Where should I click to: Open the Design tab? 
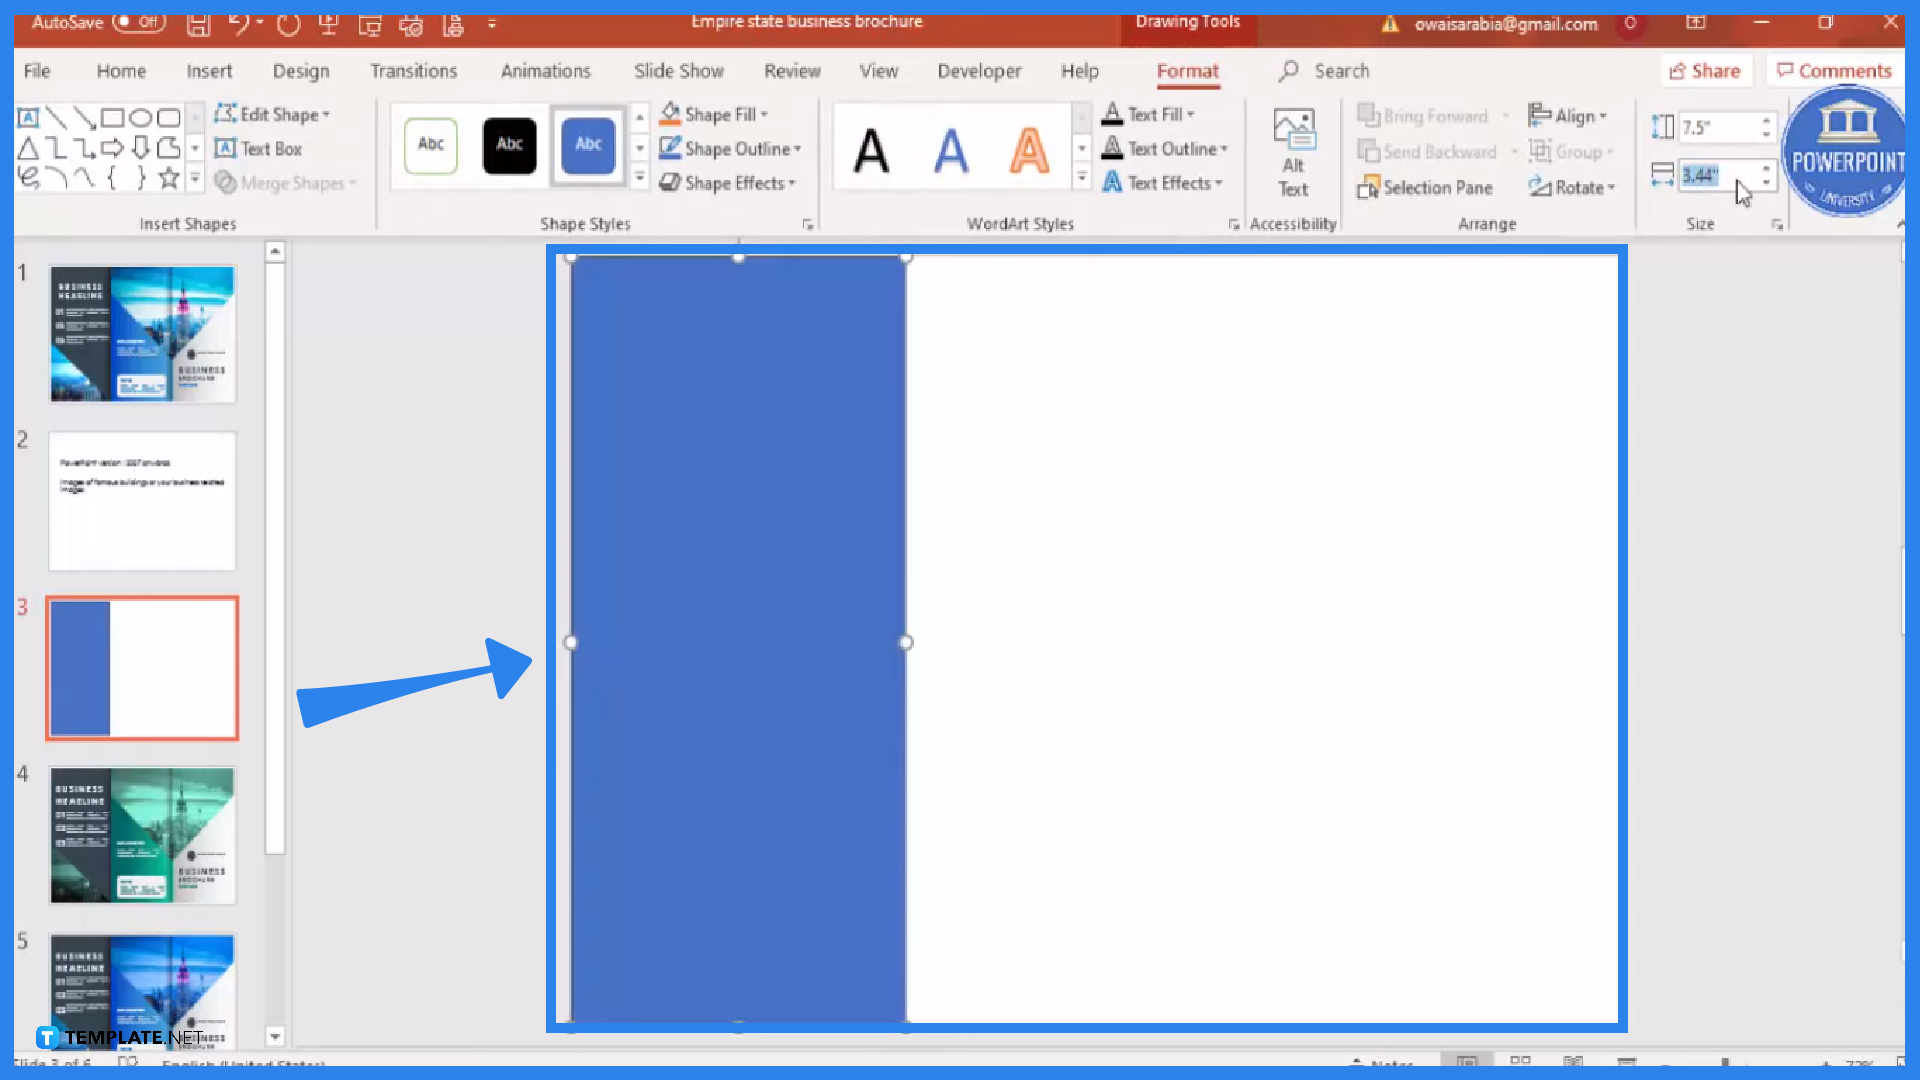coord(300,71)
